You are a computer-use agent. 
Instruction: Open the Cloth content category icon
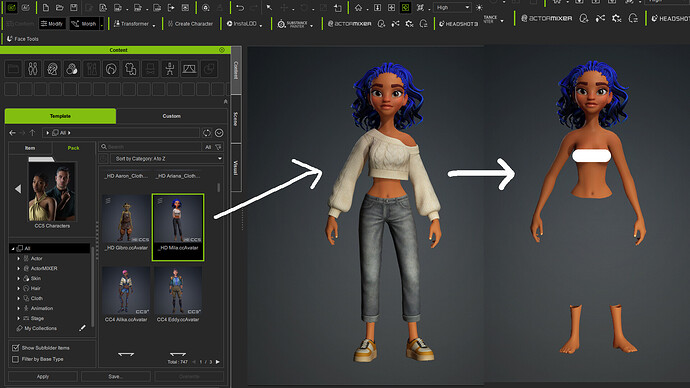pyautogui.click(x=131, y=69)
